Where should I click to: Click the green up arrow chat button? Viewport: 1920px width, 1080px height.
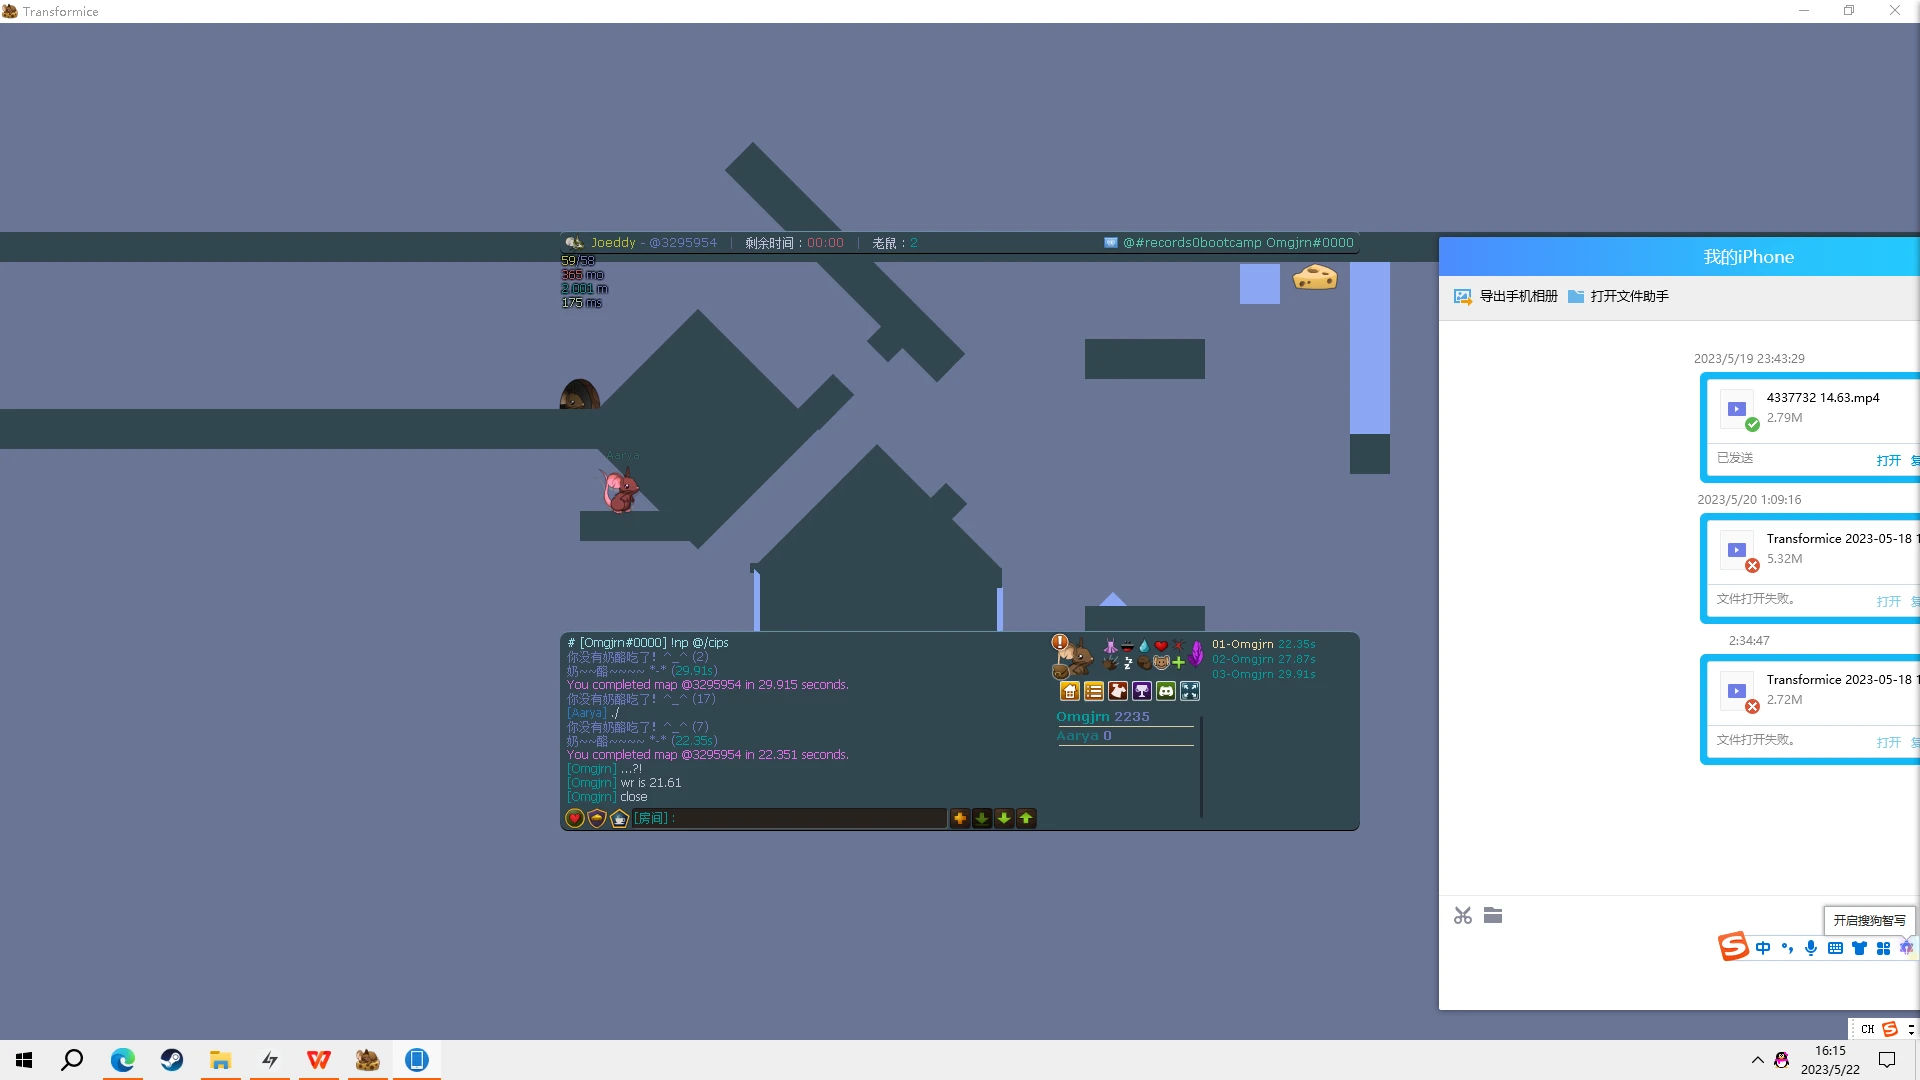(1026, 819)
